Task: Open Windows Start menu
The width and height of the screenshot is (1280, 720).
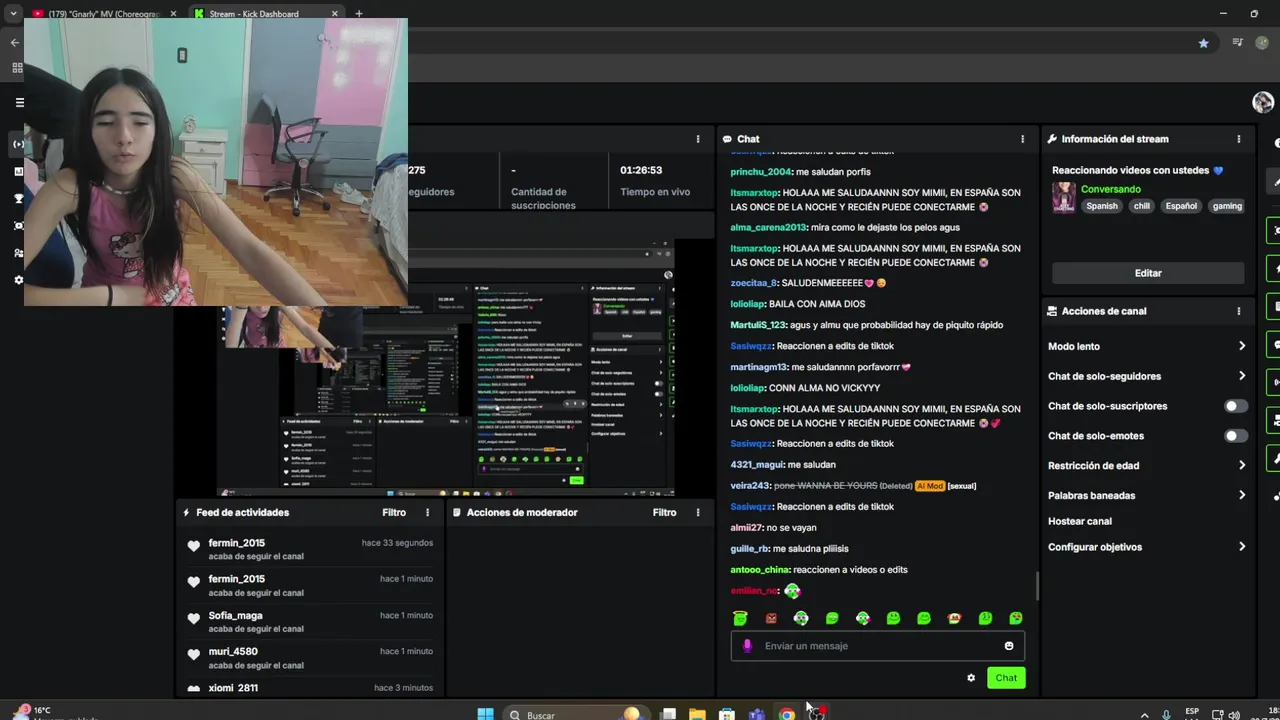Action: pyautogui.click(x=485, y=714)
